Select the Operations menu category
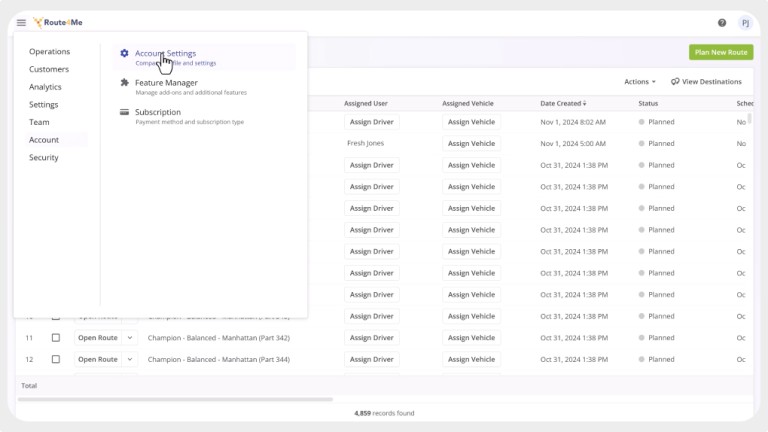Viewport: 768px width, 432px height. coord(49,51)
